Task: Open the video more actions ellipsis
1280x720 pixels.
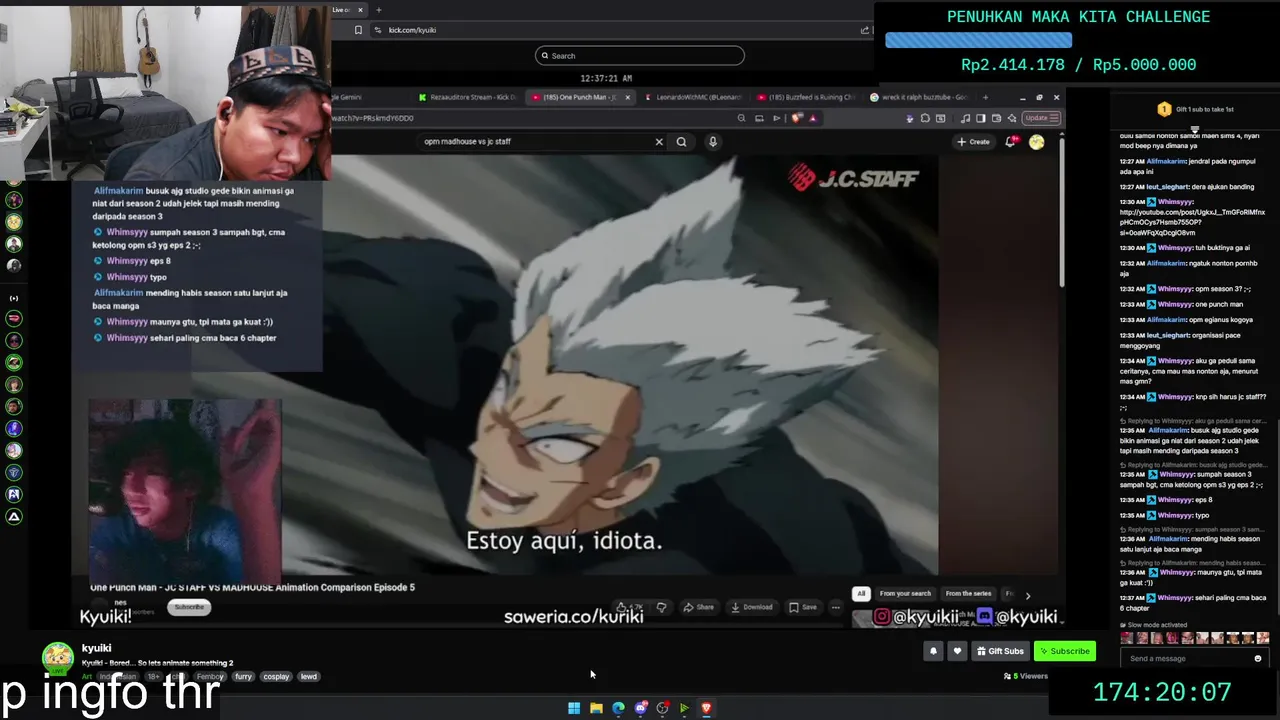Action: click(x=836, y=607)
